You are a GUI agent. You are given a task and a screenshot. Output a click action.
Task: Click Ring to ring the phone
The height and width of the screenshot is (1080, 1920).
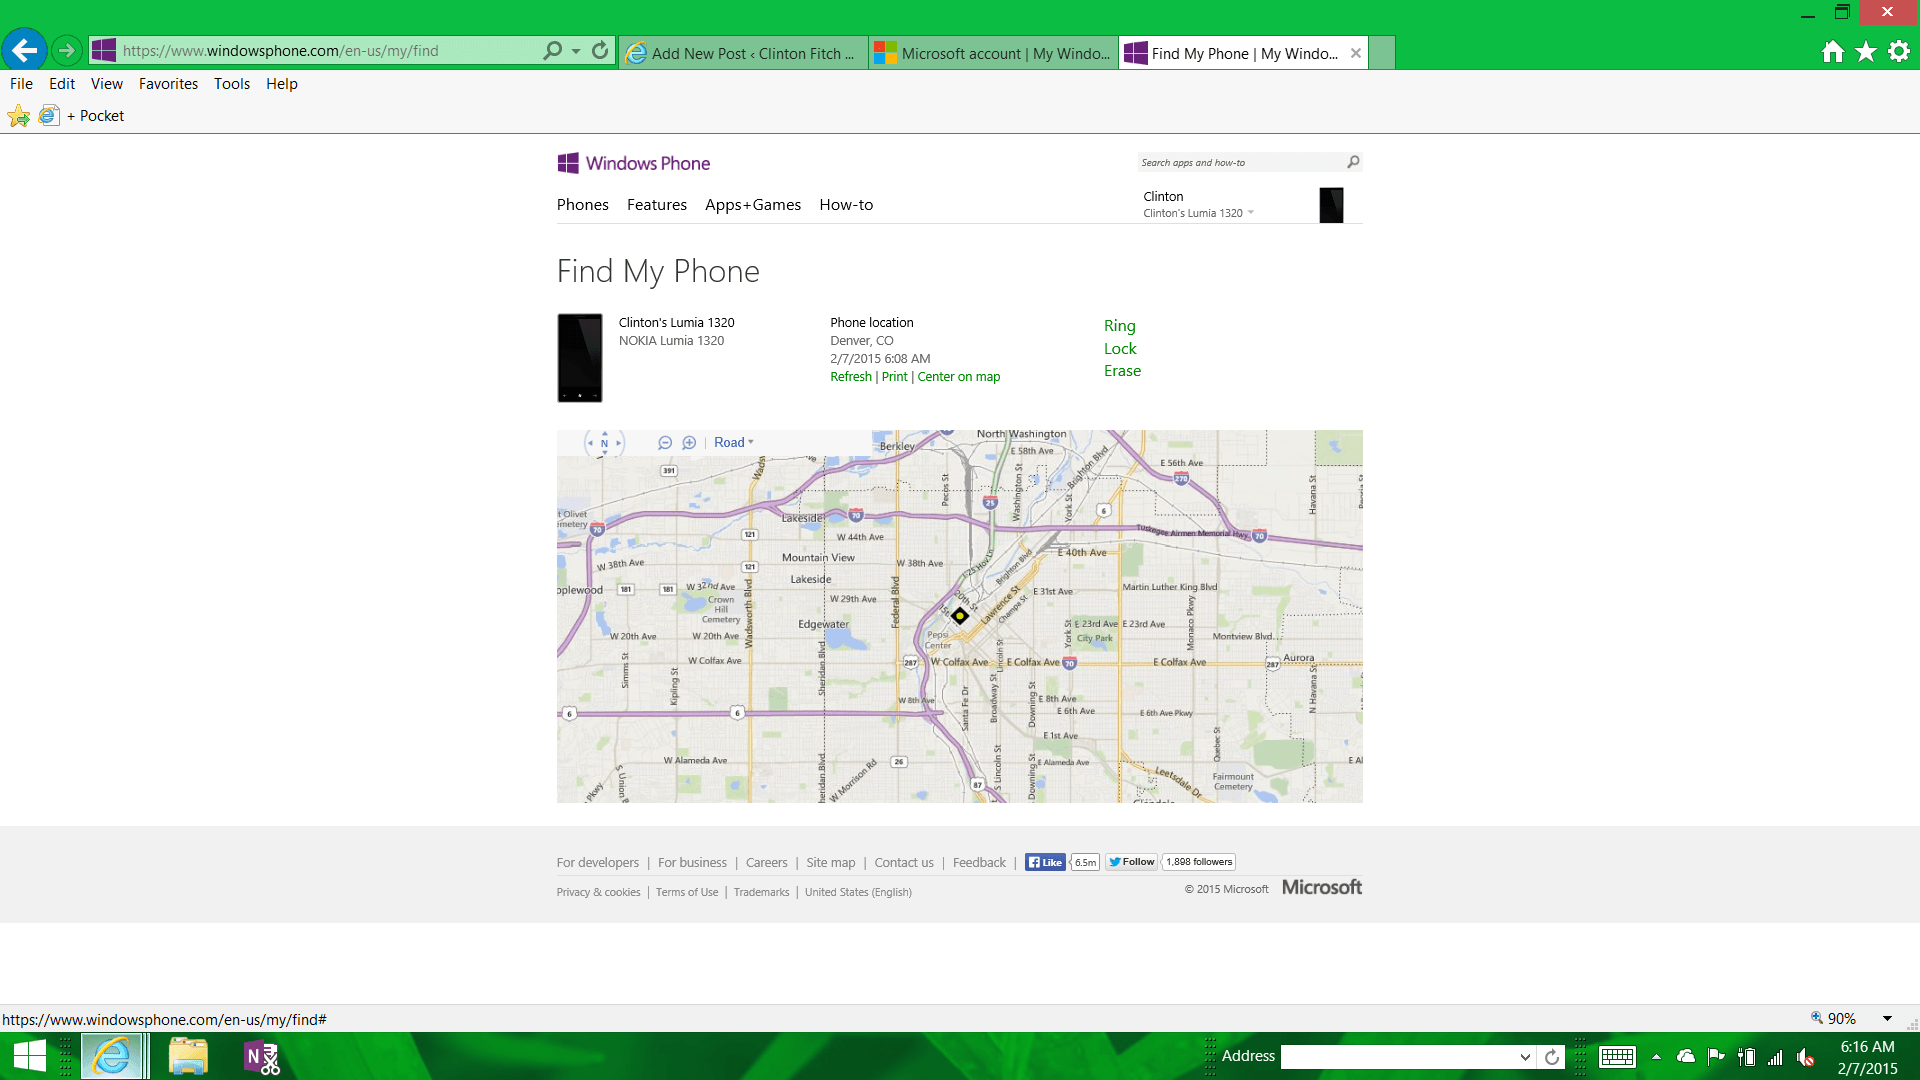[x=1119, y=326]
